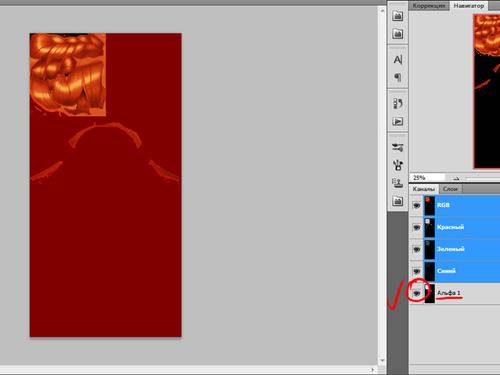Switch to the Коррекция tab
This screenshot has width=500, height=375.
(x=429, y=6)
